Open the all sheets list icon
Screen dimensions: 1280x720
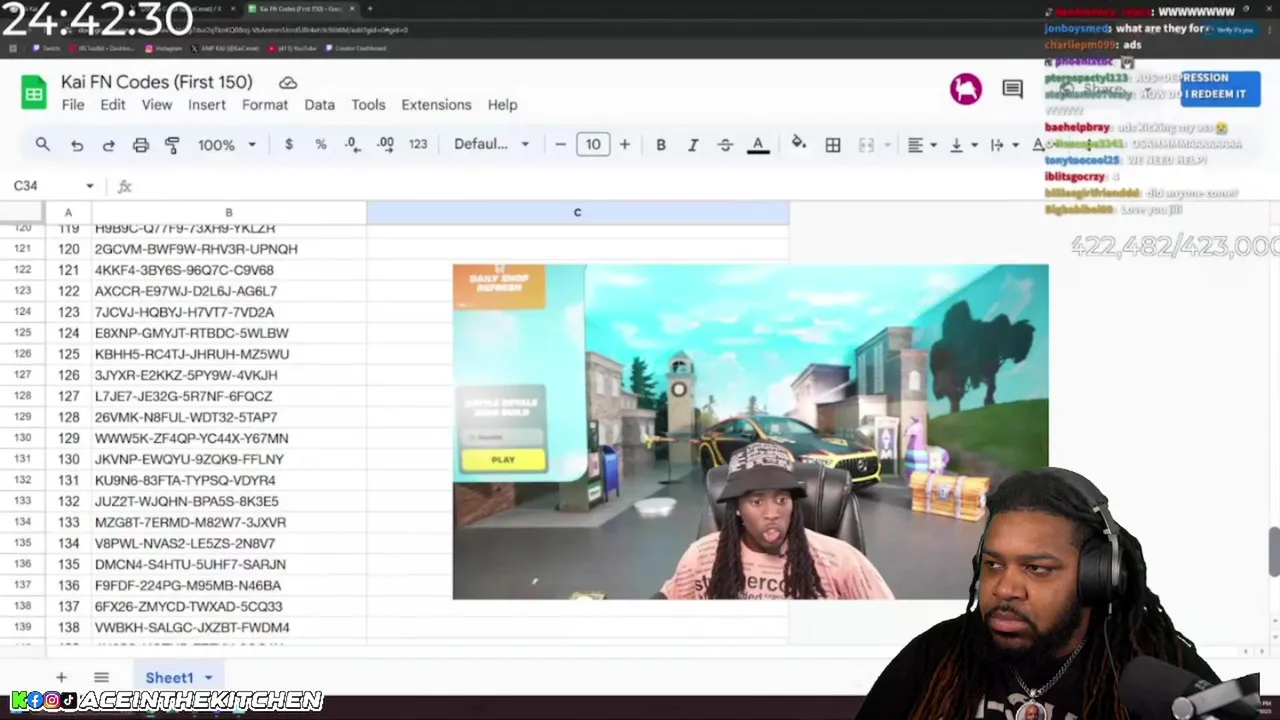click(101, 677)
